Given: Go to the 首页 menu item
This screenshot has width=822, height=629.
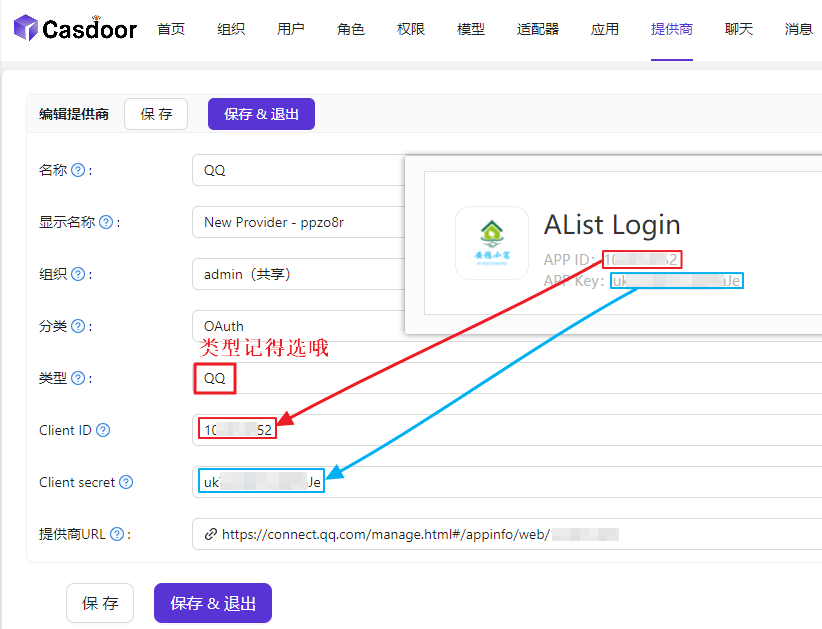Looking at the screenshot, I should (x=171, y=29).
